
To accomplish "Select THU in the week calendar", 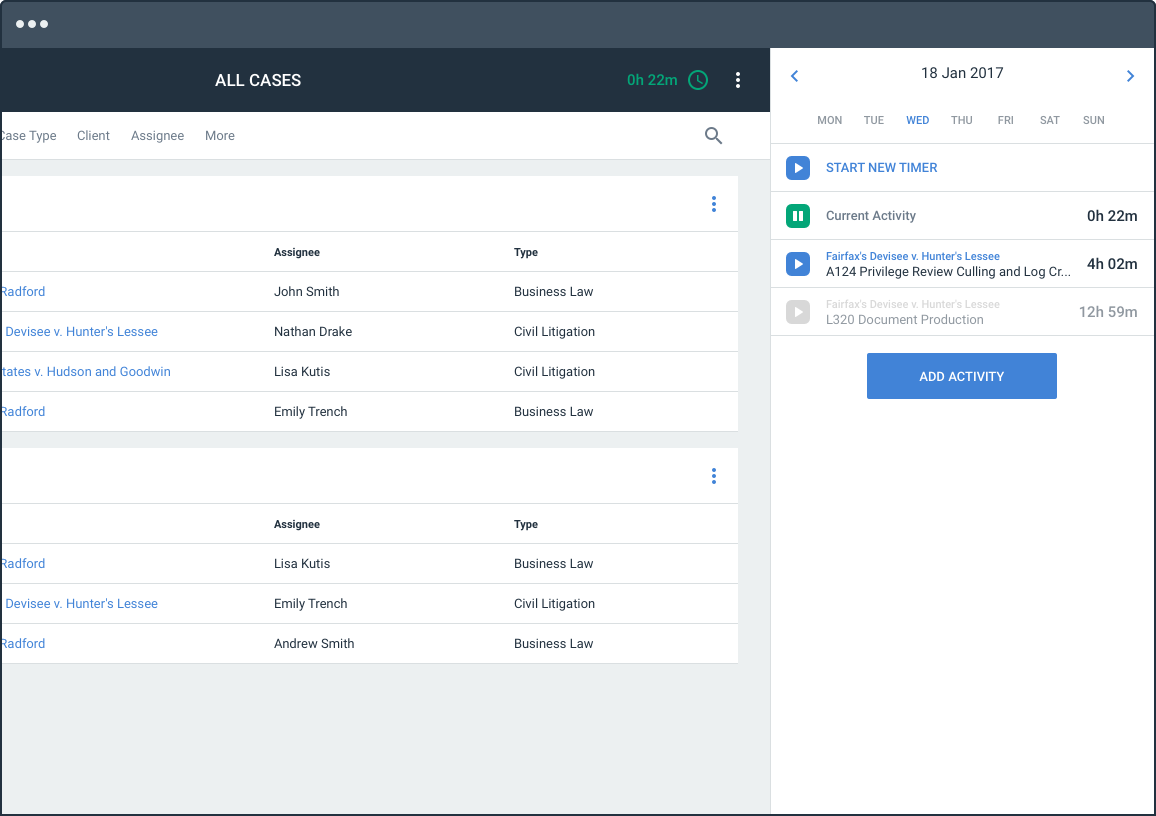I will [x=961, y=120].
